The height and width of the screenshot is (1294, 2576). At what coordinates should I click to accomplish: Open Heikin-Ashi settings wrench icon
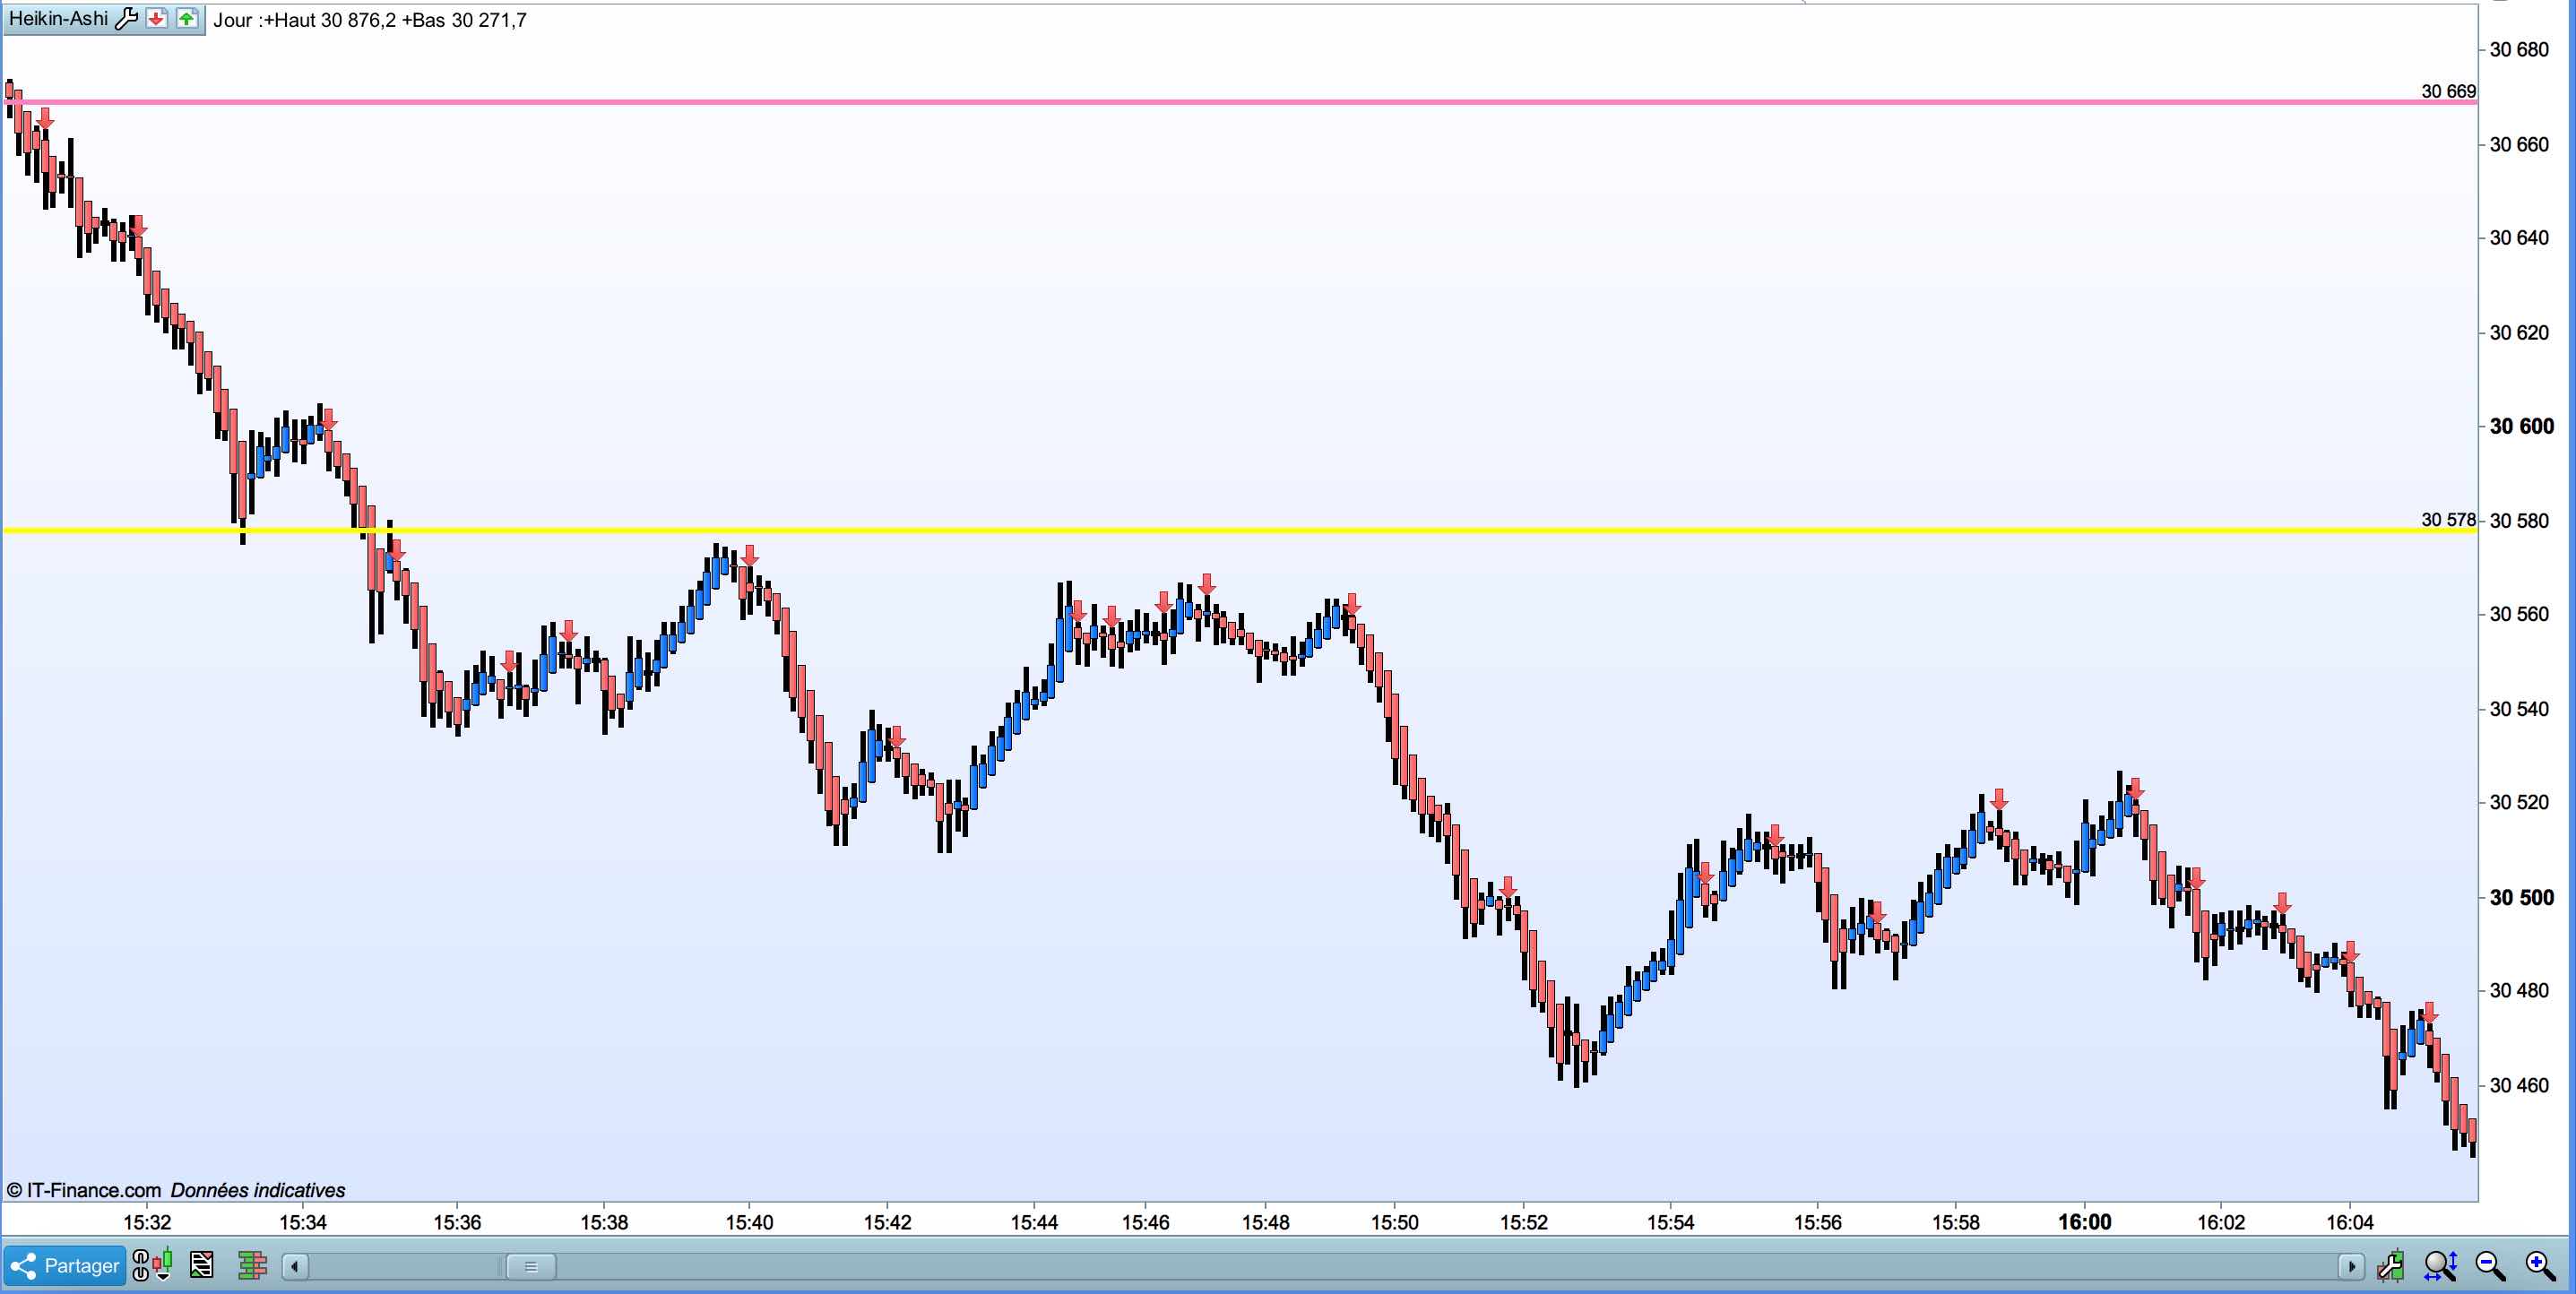tap(126, 19)
